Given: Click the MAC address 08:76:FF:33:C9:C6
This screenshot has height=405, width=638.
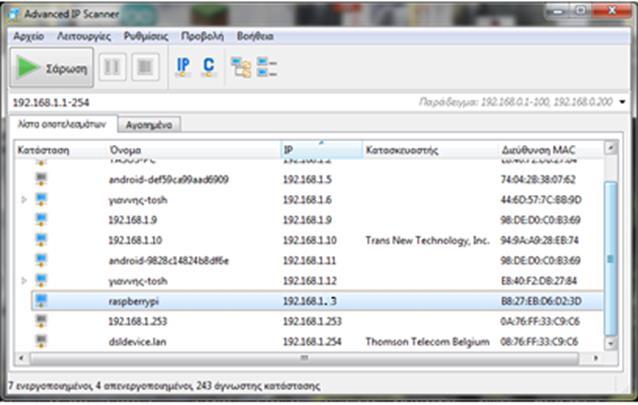Looking at the screenshot, I should [539, 342].
